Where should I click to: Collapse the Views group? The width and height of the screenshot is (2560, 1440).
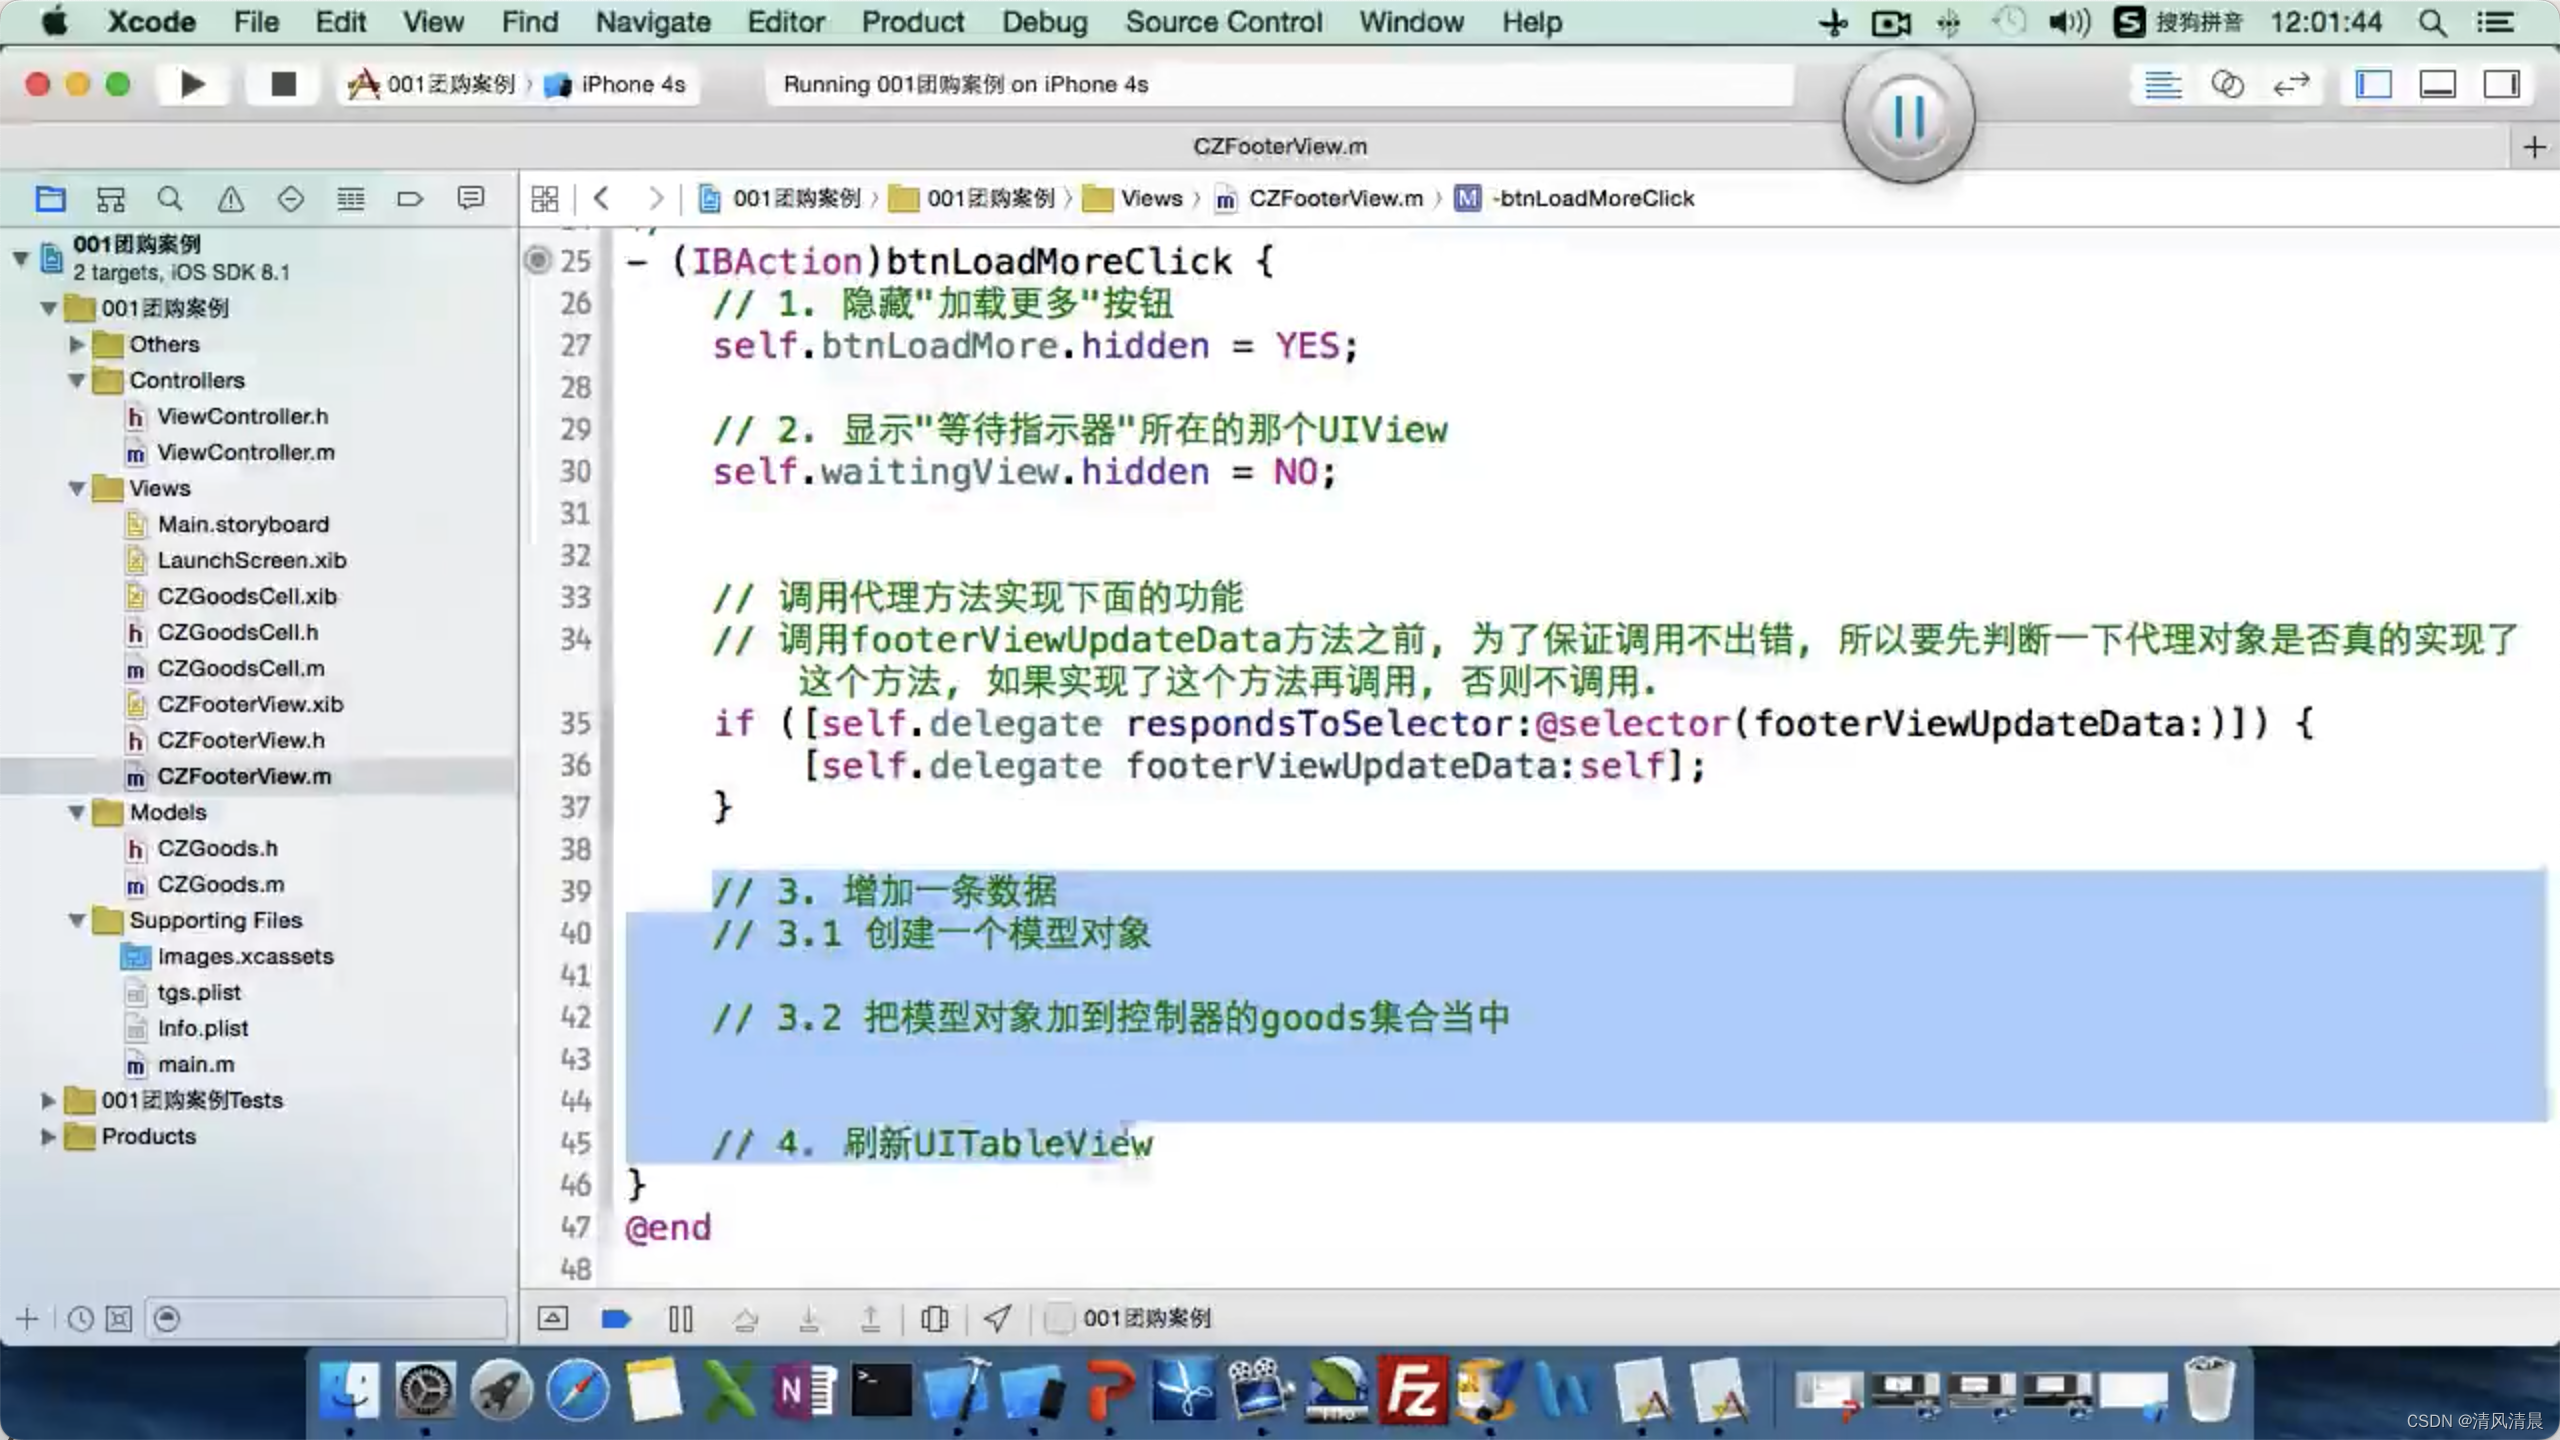pyautogui.click(x=76, y=488)
